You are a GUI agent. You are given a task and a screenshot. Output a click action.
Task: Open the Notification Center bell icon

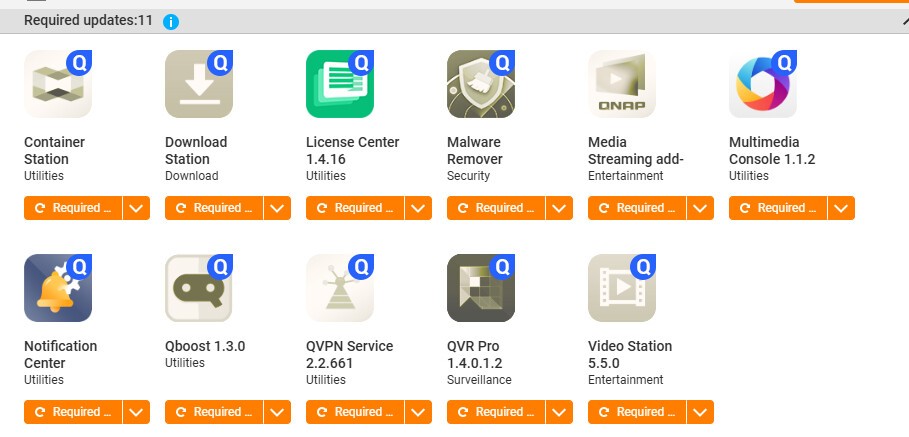tap(58, 288)
